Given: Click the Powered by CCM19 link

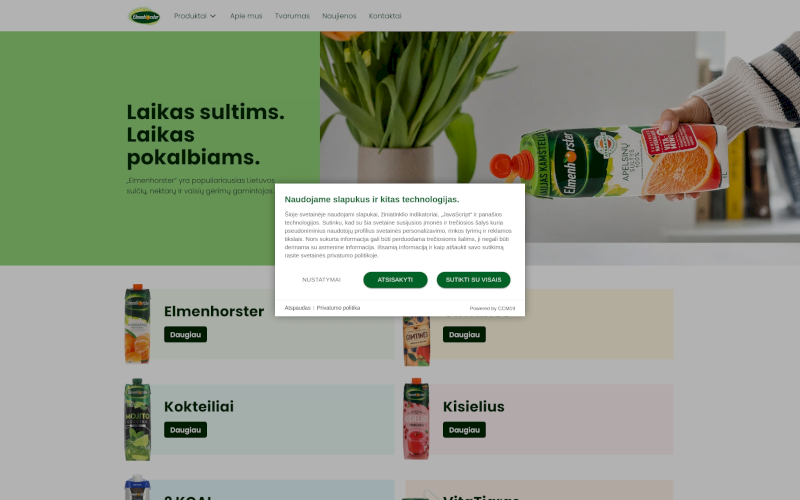Looking at the screenshot, I should (x=492, y=309).
